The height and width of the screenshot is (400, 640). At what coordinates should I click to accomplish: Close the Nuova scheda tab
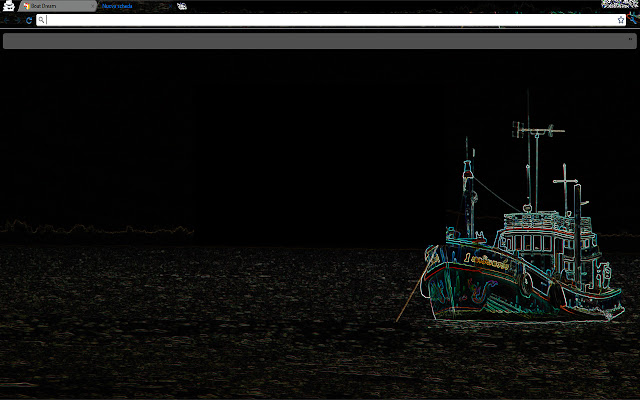click(x=171, y=6)
